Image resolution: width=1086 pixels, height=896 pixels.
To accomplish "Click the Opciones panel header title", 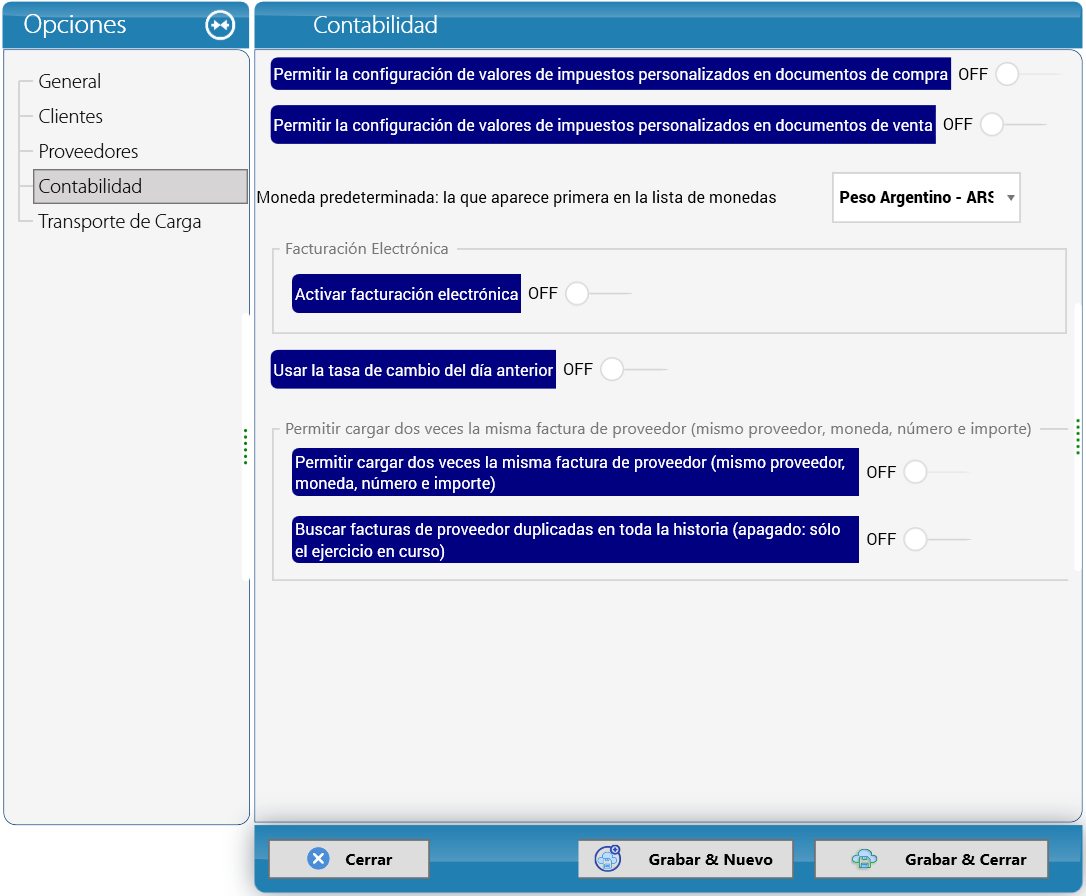I will pyautogui.click(x=75, y=24).
